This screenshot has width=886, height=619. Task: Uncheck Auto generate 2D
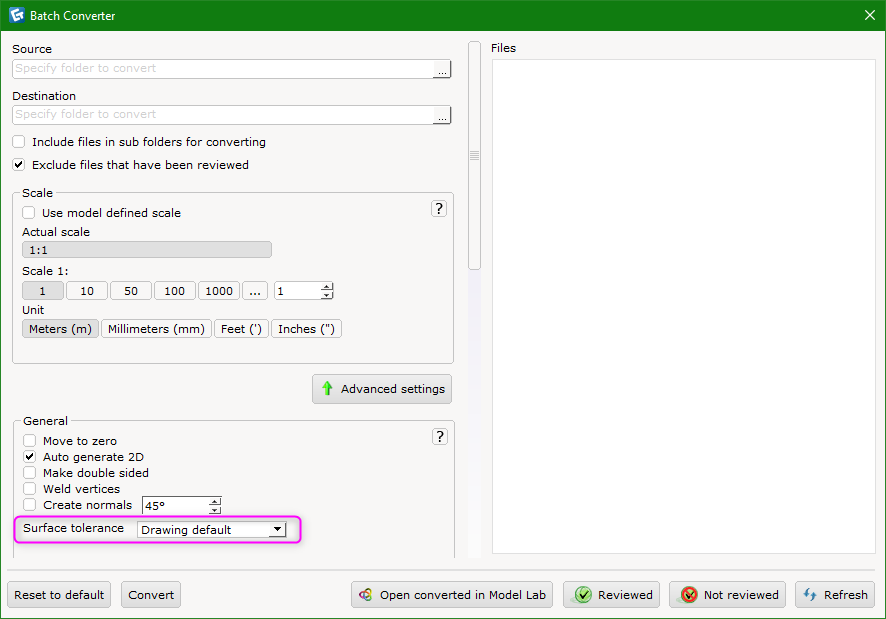pos(29,456)
